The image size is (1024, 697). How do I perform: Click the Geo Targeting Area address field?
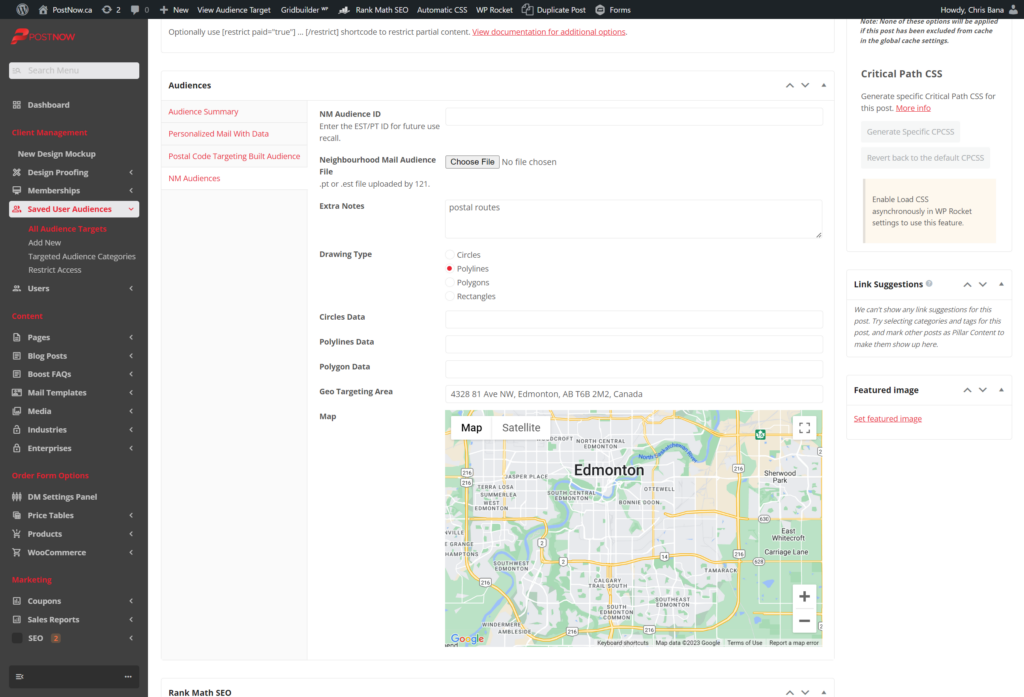pos(633,394)
